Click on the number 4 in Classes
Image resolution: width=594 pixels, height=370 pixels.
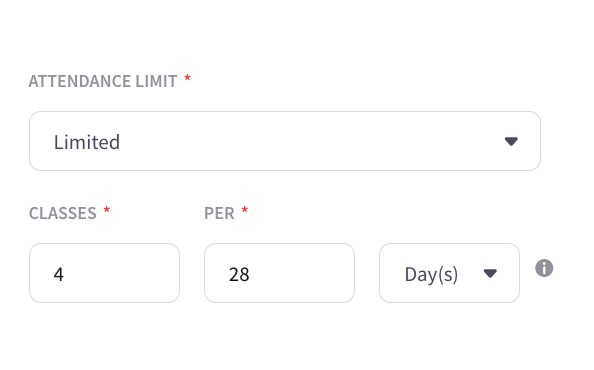(58, 274)
